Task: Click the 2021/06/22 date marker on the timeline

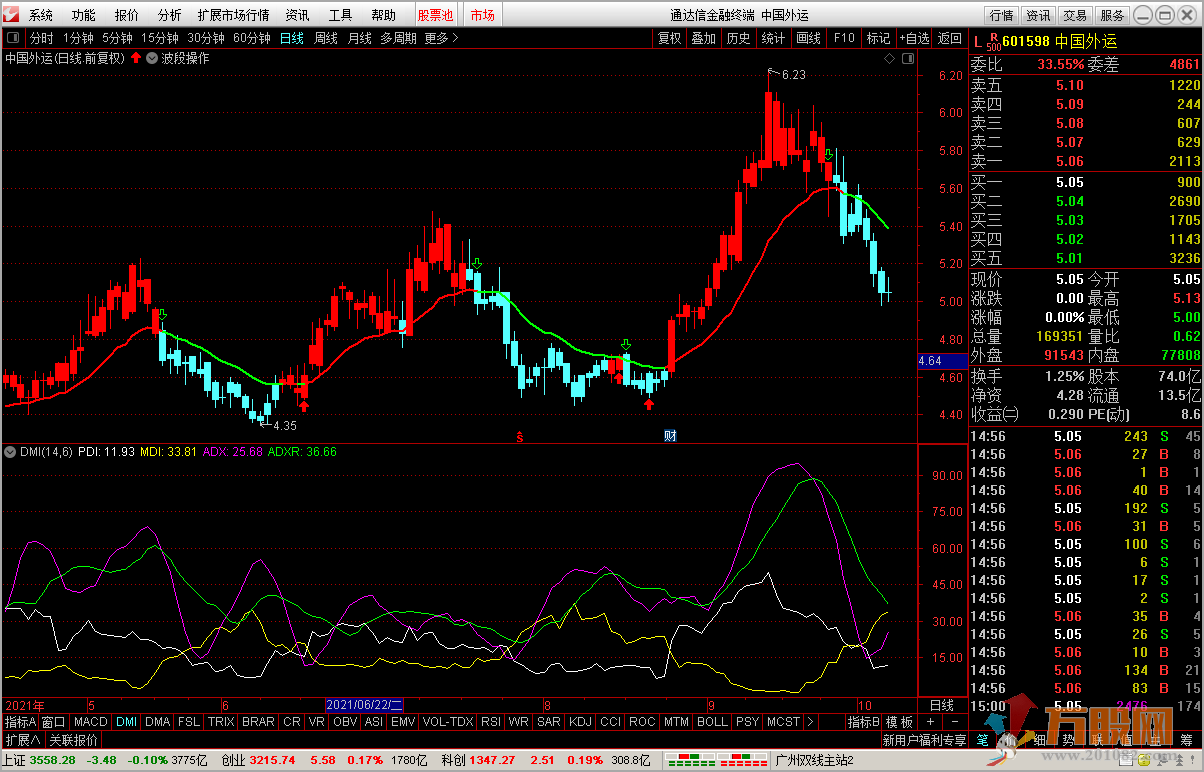Action: tap(365, 704)
